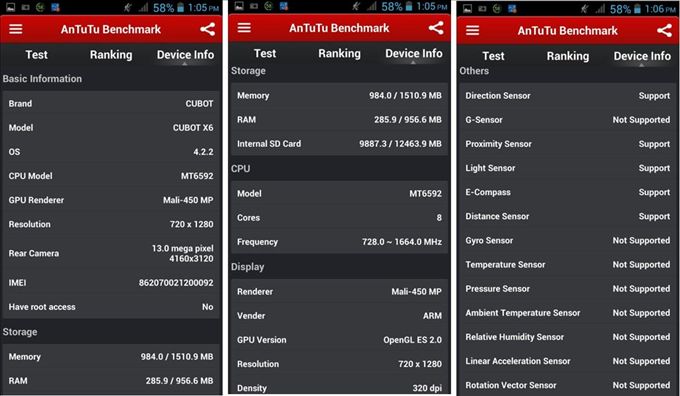The image size is (680, 396).
Task: Tap share icon in middle screenshot
Action: pyautogui.click(x=436, y=28)
